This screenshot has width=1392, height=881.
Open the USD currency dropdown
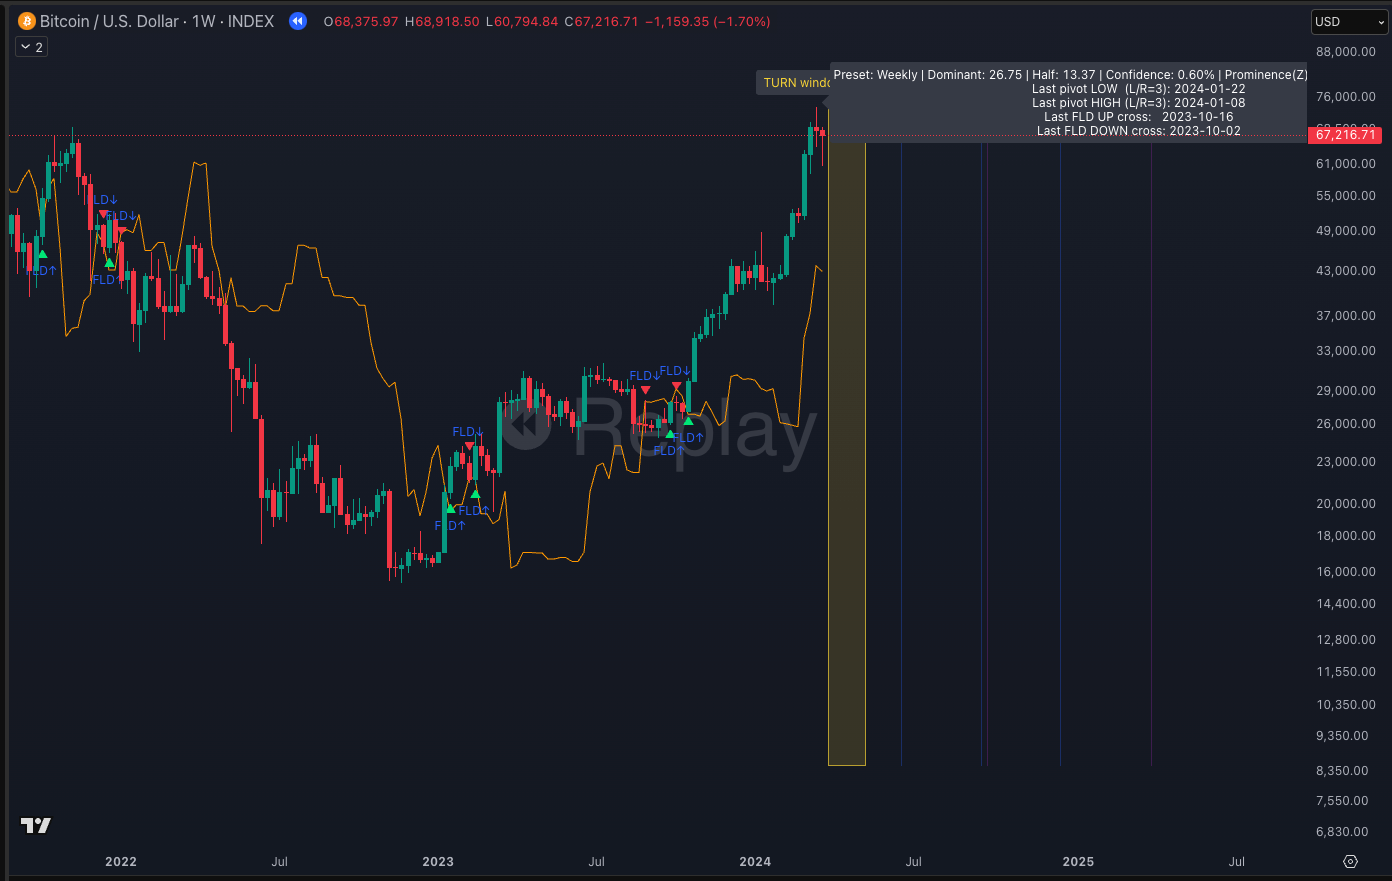tap(1348, 21)
